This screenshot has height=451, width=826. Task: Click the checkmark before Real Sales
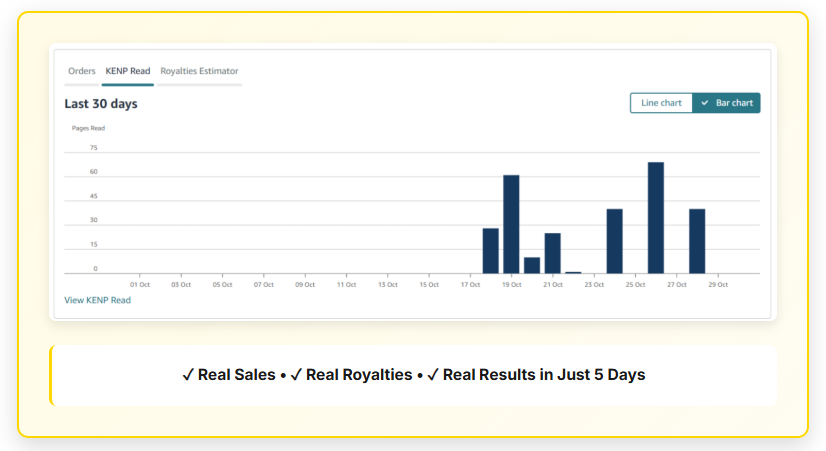pos(188,375)
